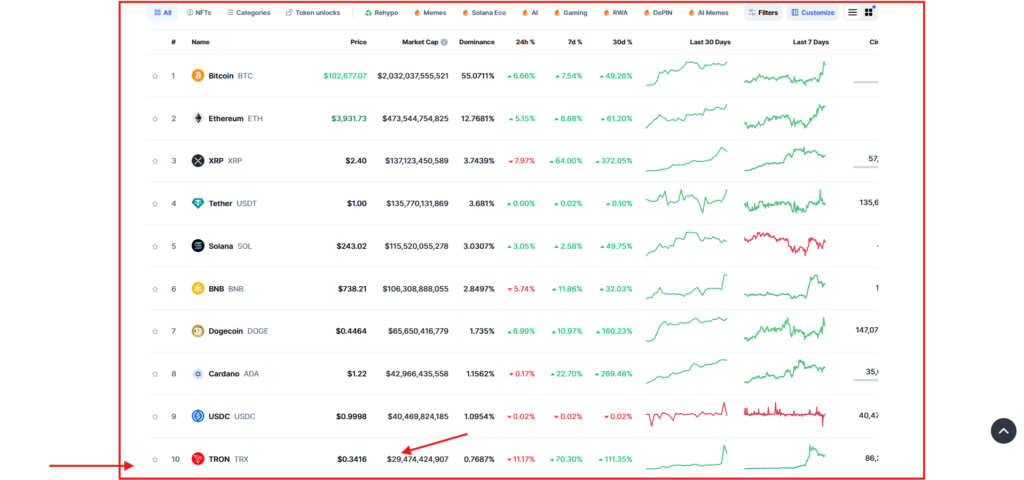Click Cardano 7d change 22.70%
1024x480 pixels.
(567, 374)
